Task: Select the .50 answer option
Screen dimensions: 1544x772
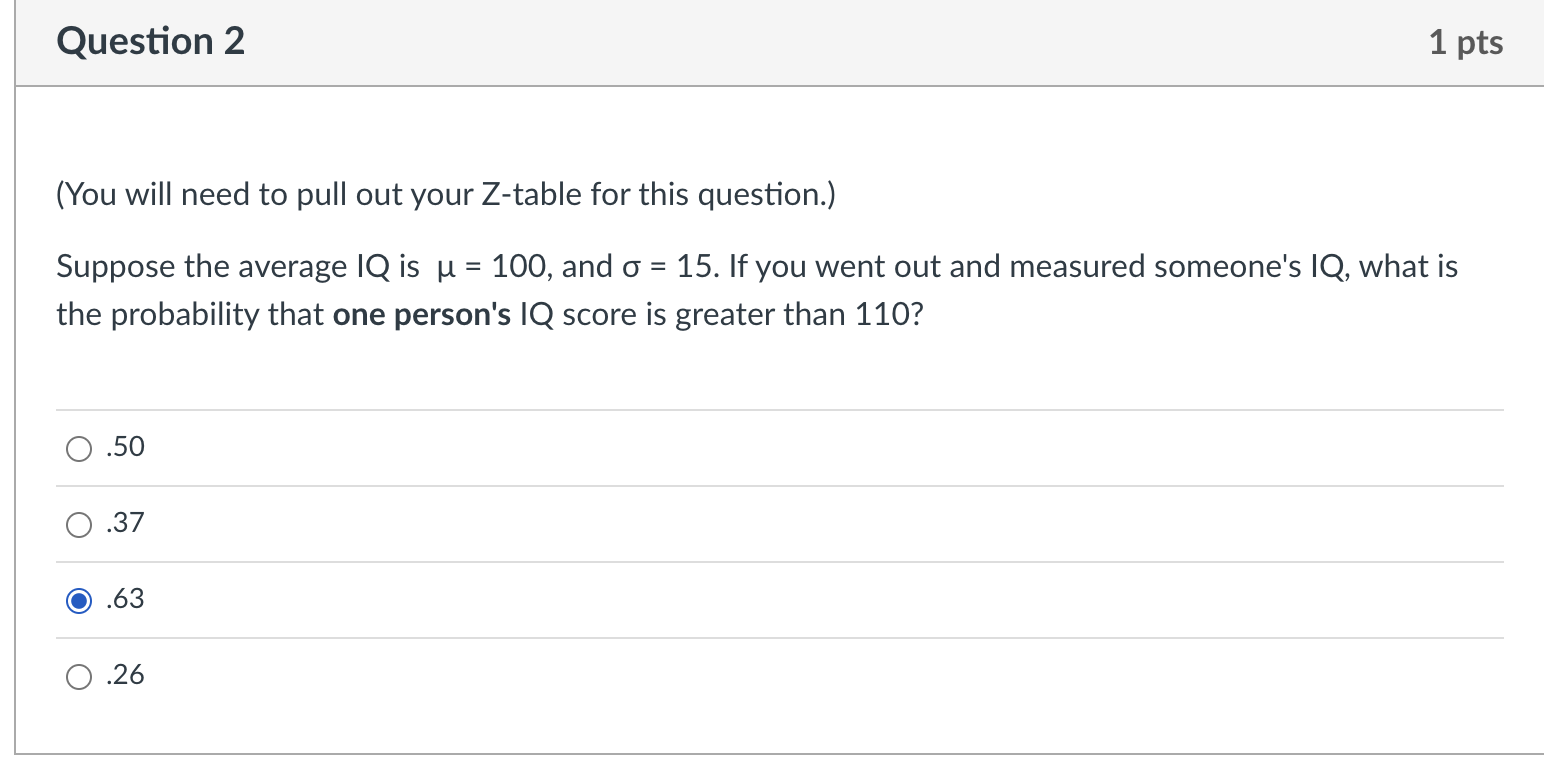Action: 78,448
